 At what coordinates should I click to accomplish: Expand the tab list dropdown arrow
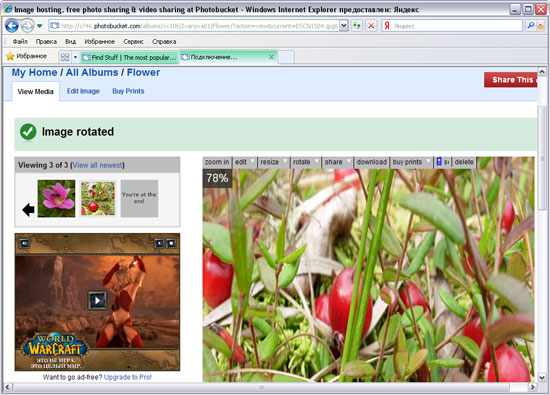tap(75, 57)
